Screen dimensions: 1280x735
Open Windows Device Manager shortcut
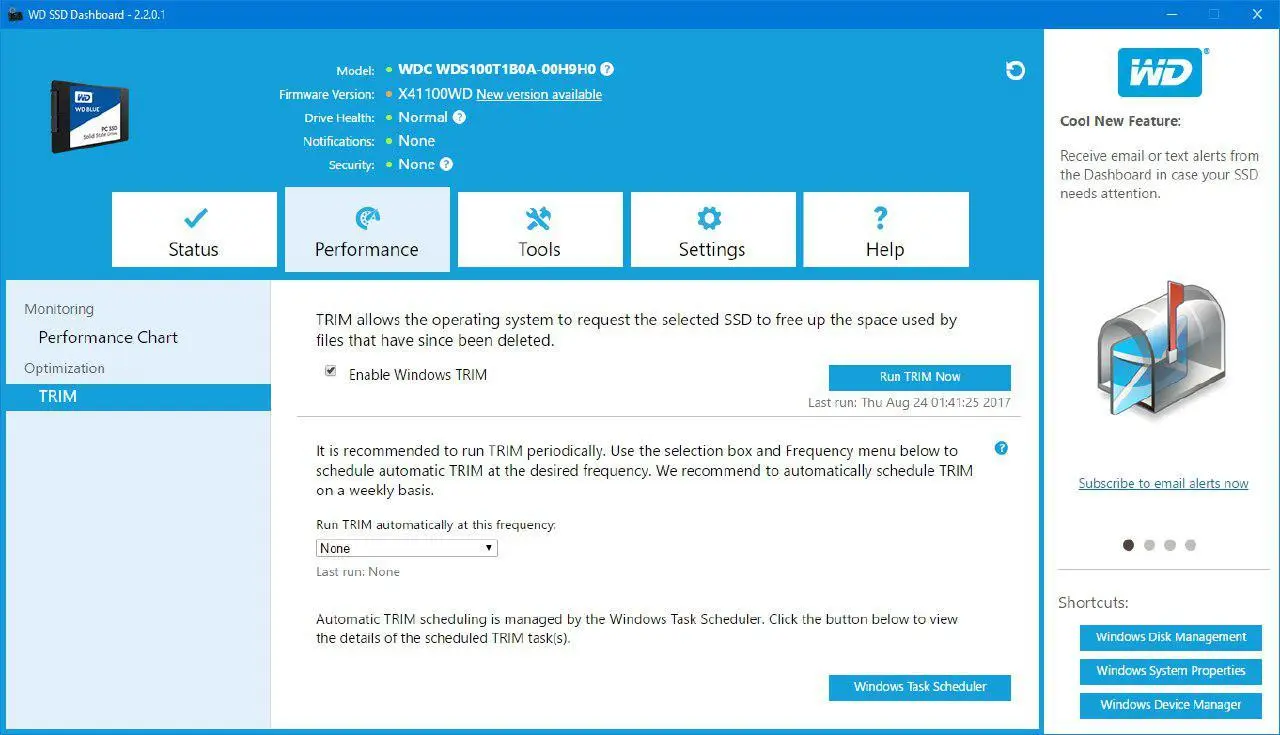coord(1171,705)
